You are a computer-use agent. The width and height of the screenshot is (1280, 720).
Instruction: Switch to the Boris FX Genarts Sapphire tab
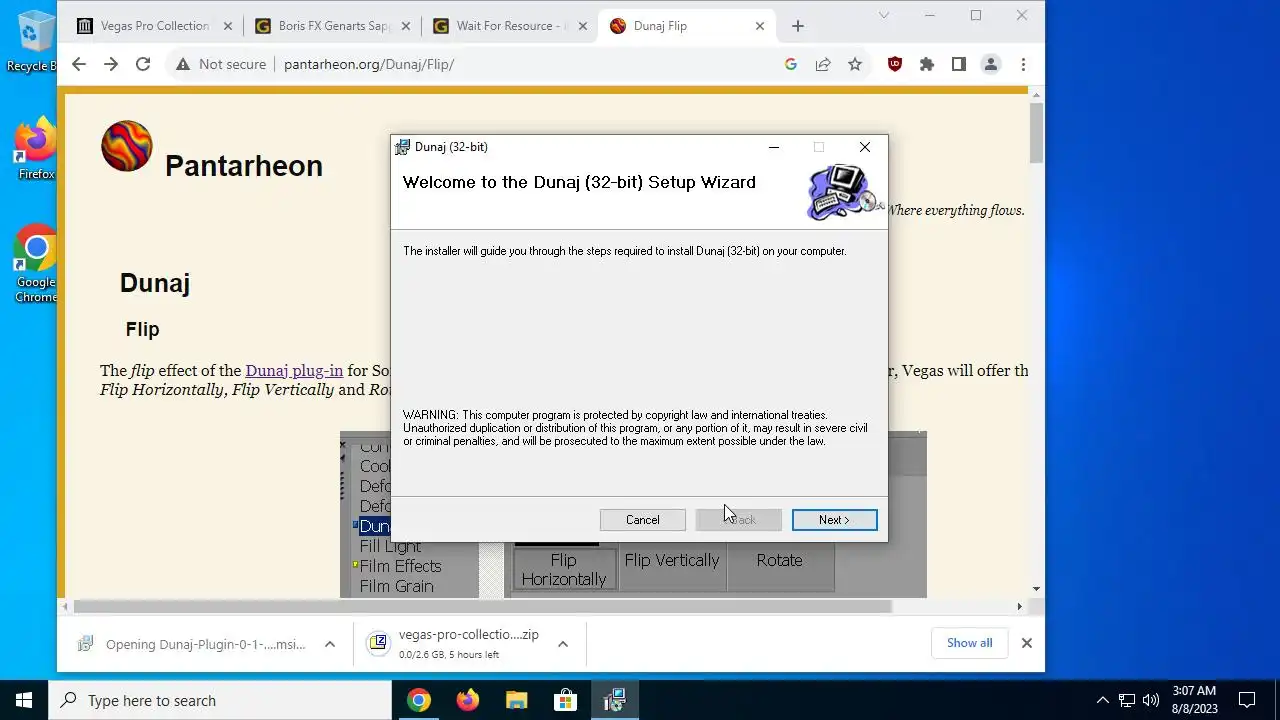click(x=333, y=26)
